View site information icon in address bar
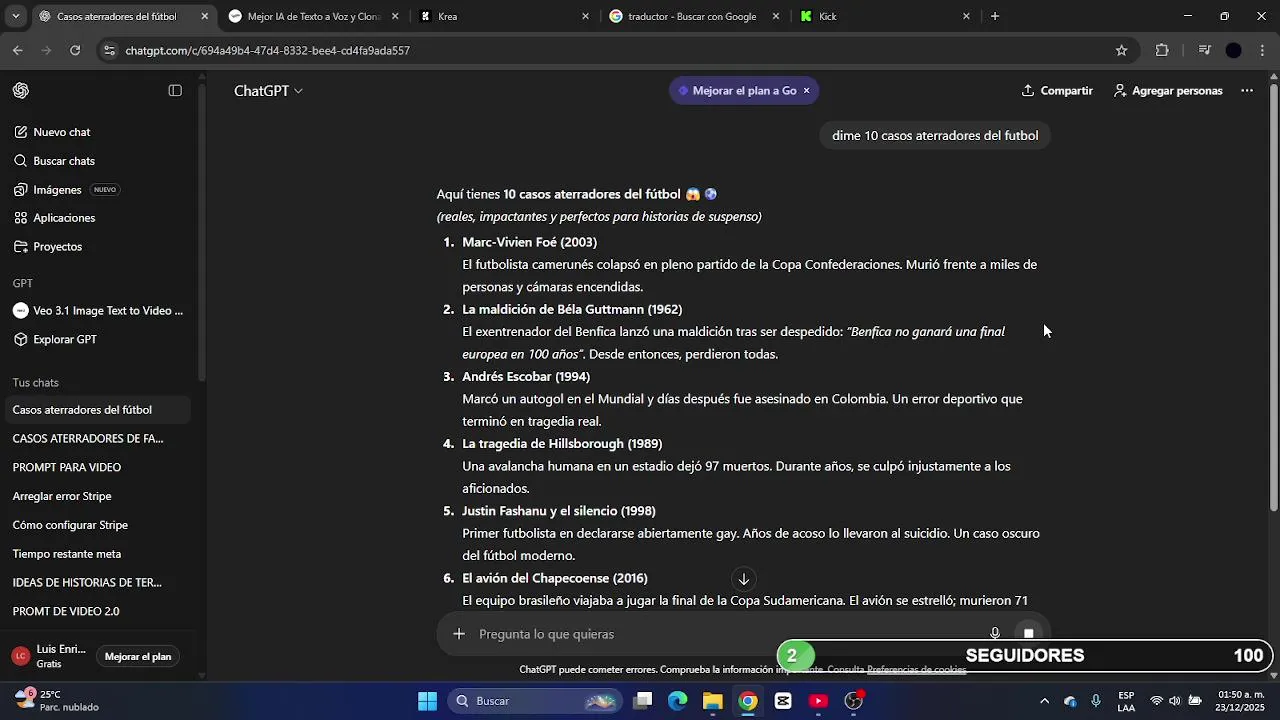Image resolution: width=1280 pixels, height=720 pixels. pyautogui.click(x=109, y=50)
